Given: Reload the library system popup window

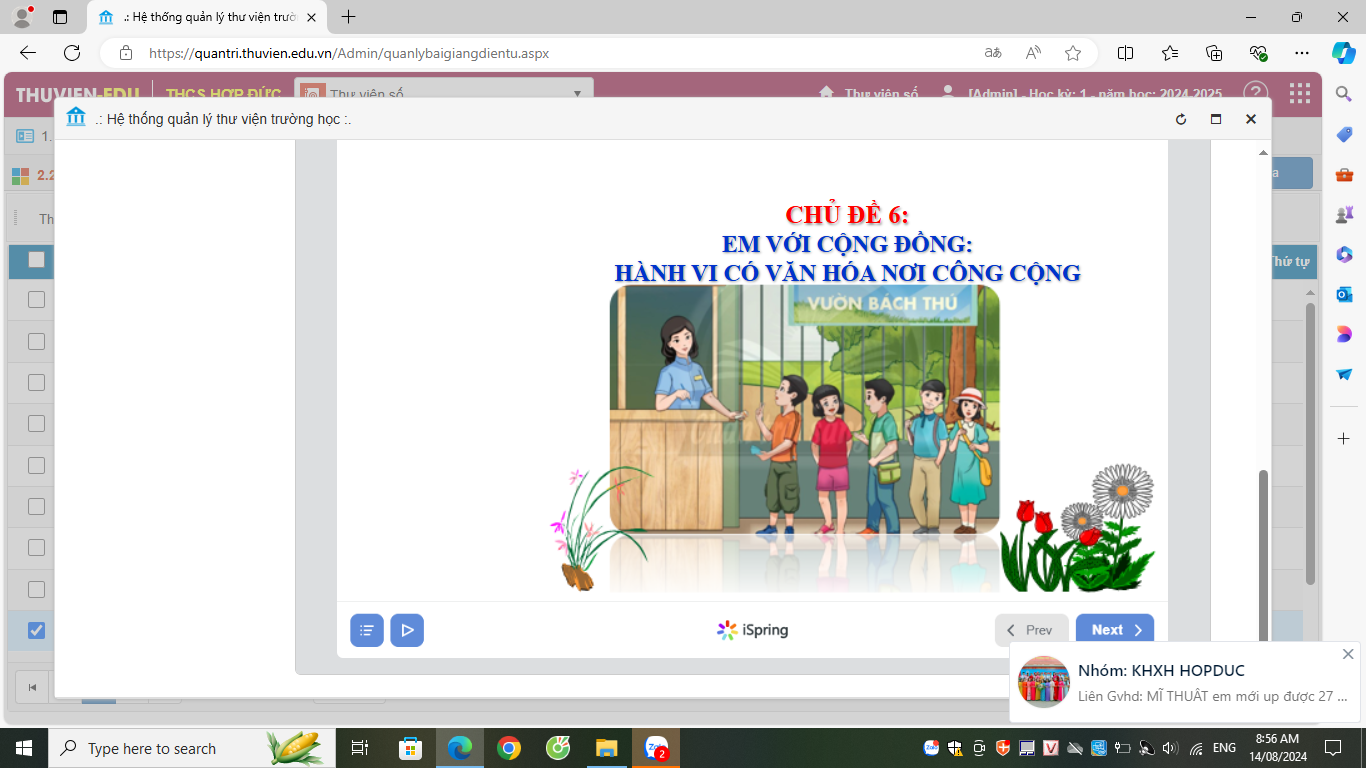Looking at the screenshot, I should pos(1181,119).
